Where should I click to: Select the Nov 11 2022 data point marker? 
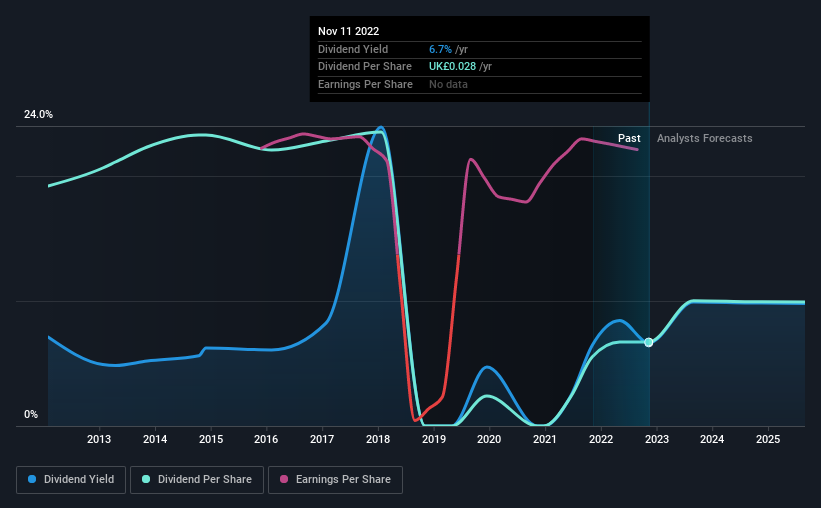point(649,342)
